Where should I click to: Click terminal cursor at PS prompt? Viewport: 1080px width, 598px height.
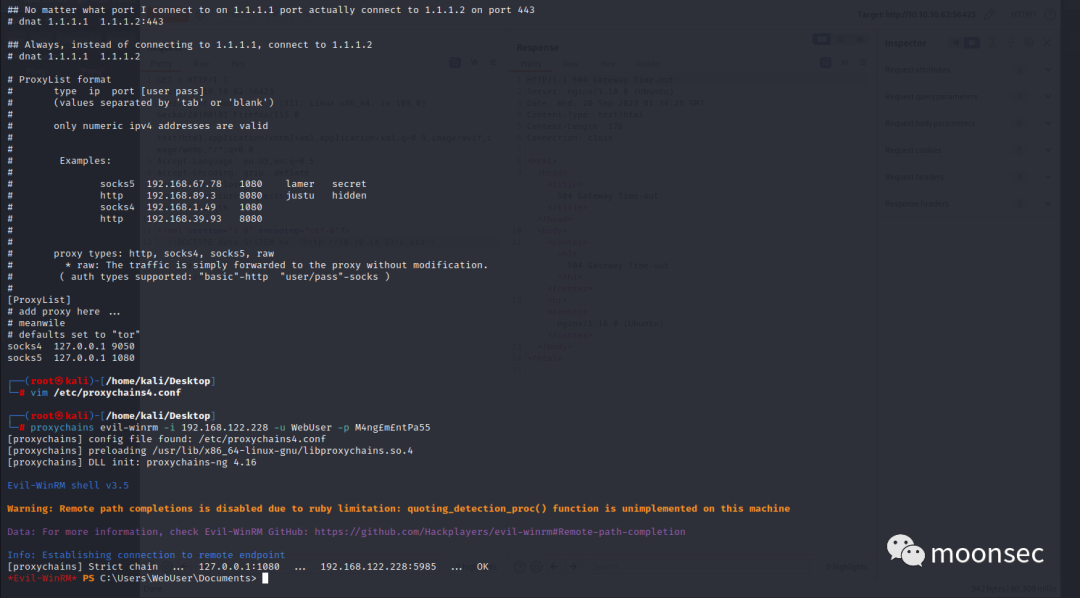pyautogui.click(x=265, y=578)
